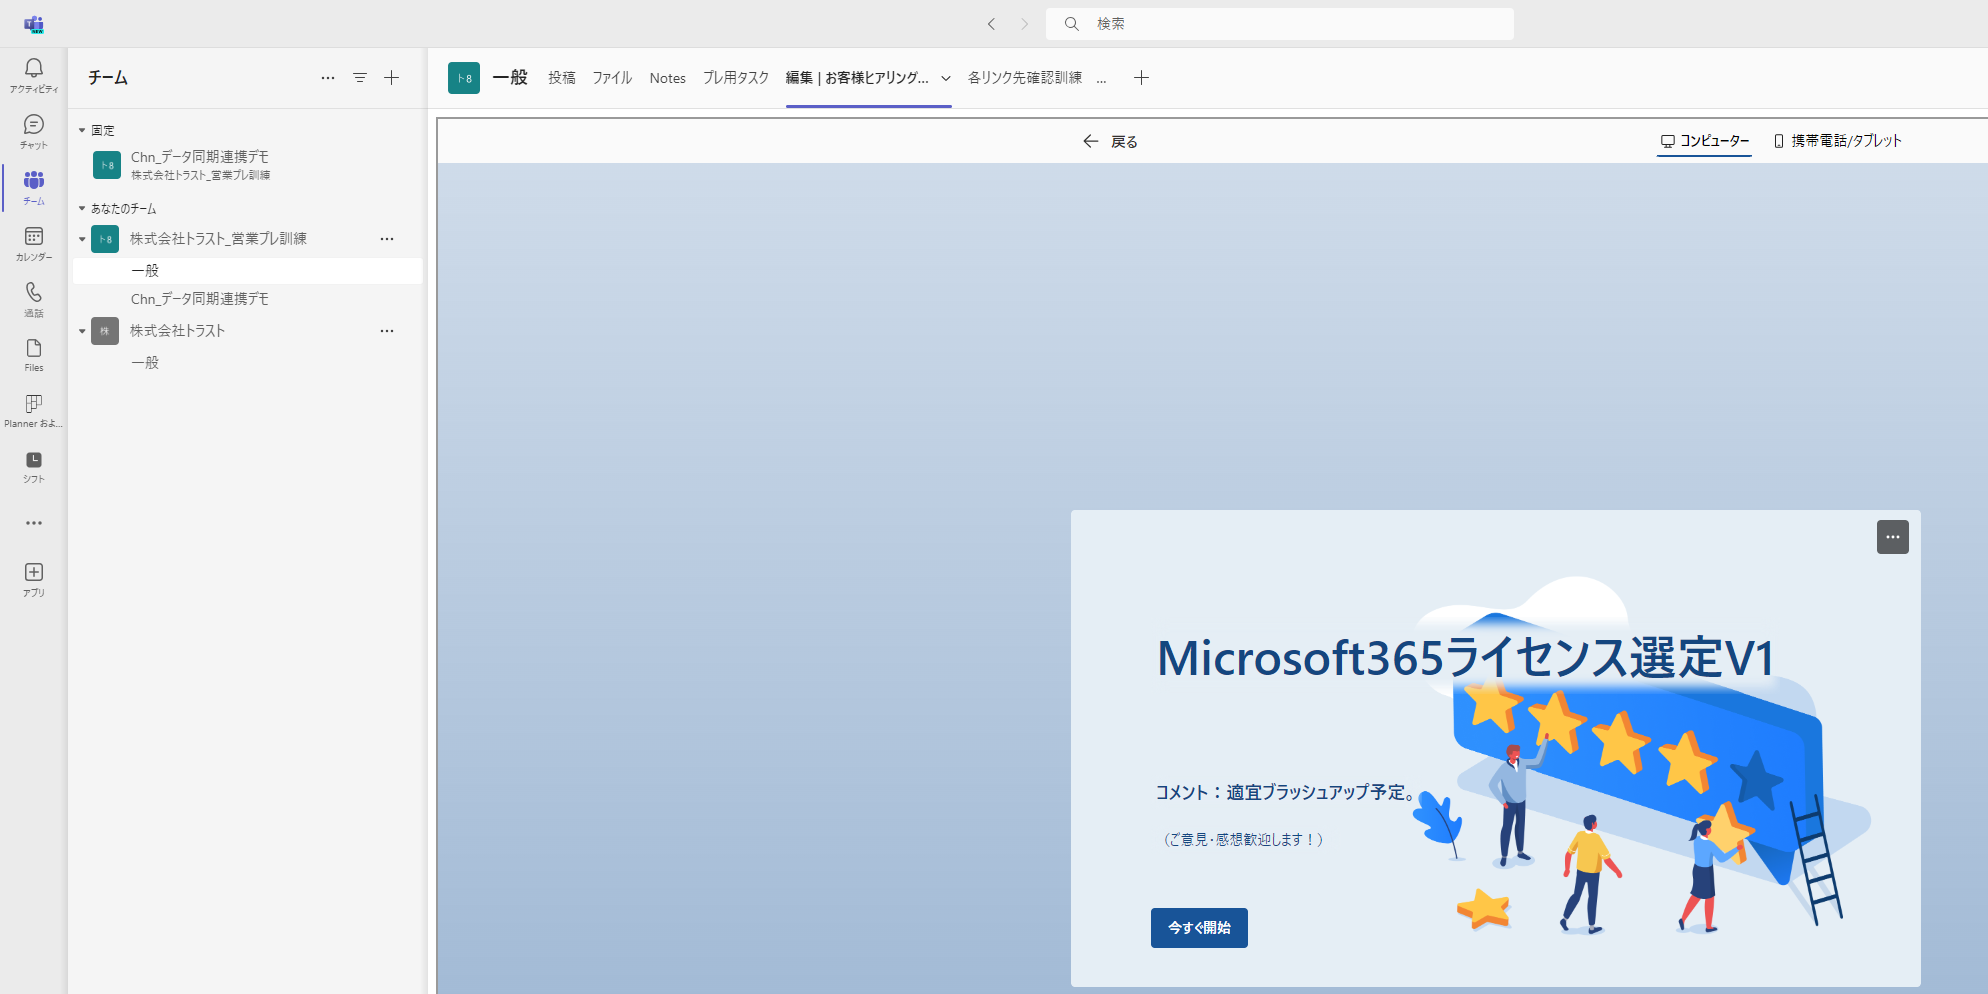Open dropdown arrow on the 編集 tab
This screenshot has height=994, width=1988.
click(x=946, y=78)
